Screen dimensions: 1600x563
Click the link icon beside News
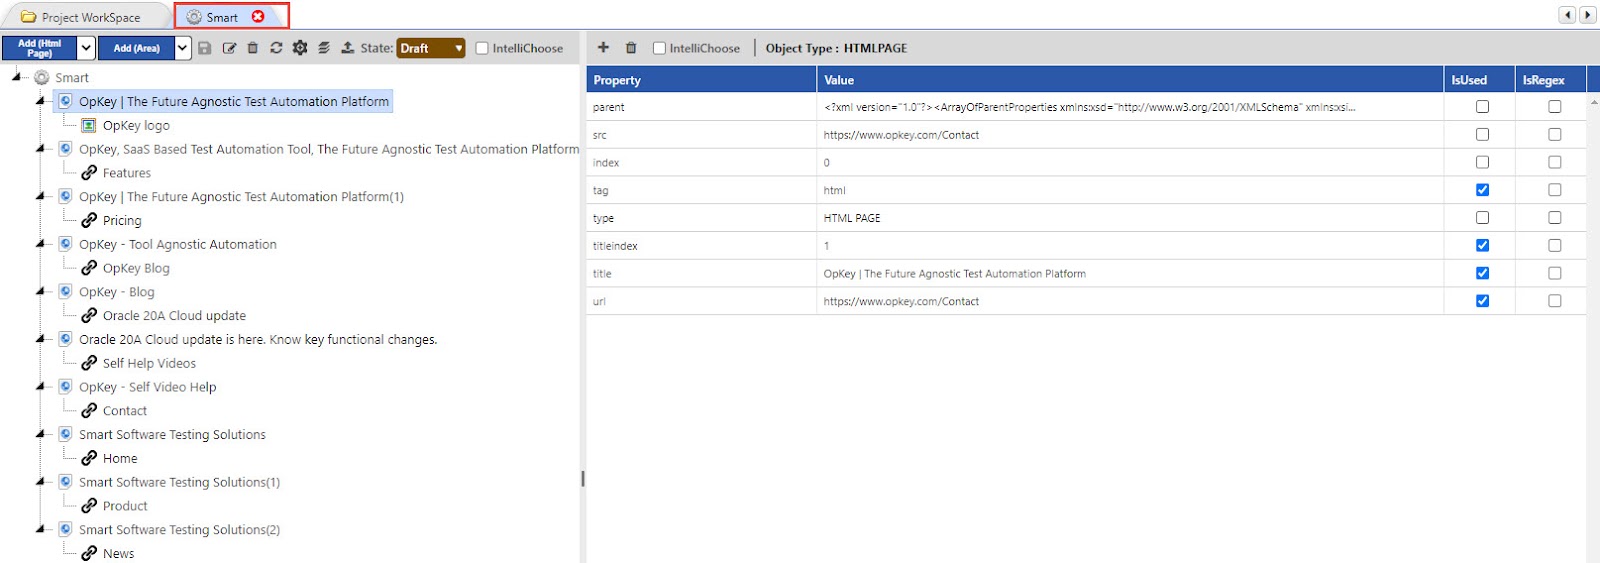[89, 553]
